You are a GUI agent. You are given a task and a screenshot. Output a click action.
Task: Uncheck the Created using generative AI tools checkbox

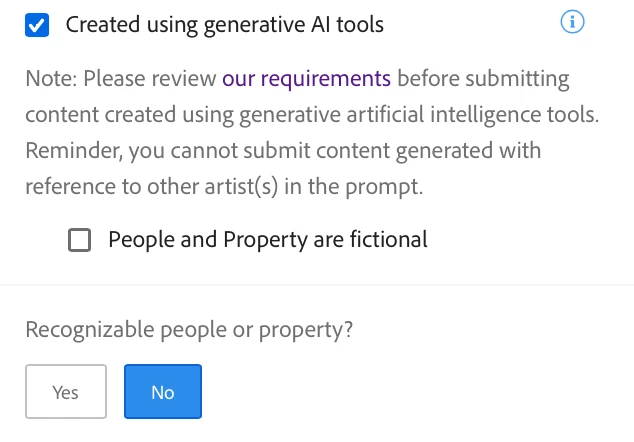[37, 25]
